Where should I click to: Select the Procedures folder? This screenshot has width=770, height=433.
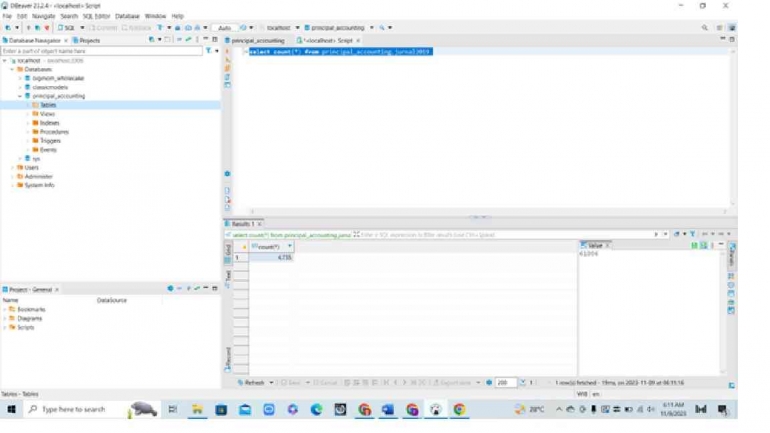54,132
